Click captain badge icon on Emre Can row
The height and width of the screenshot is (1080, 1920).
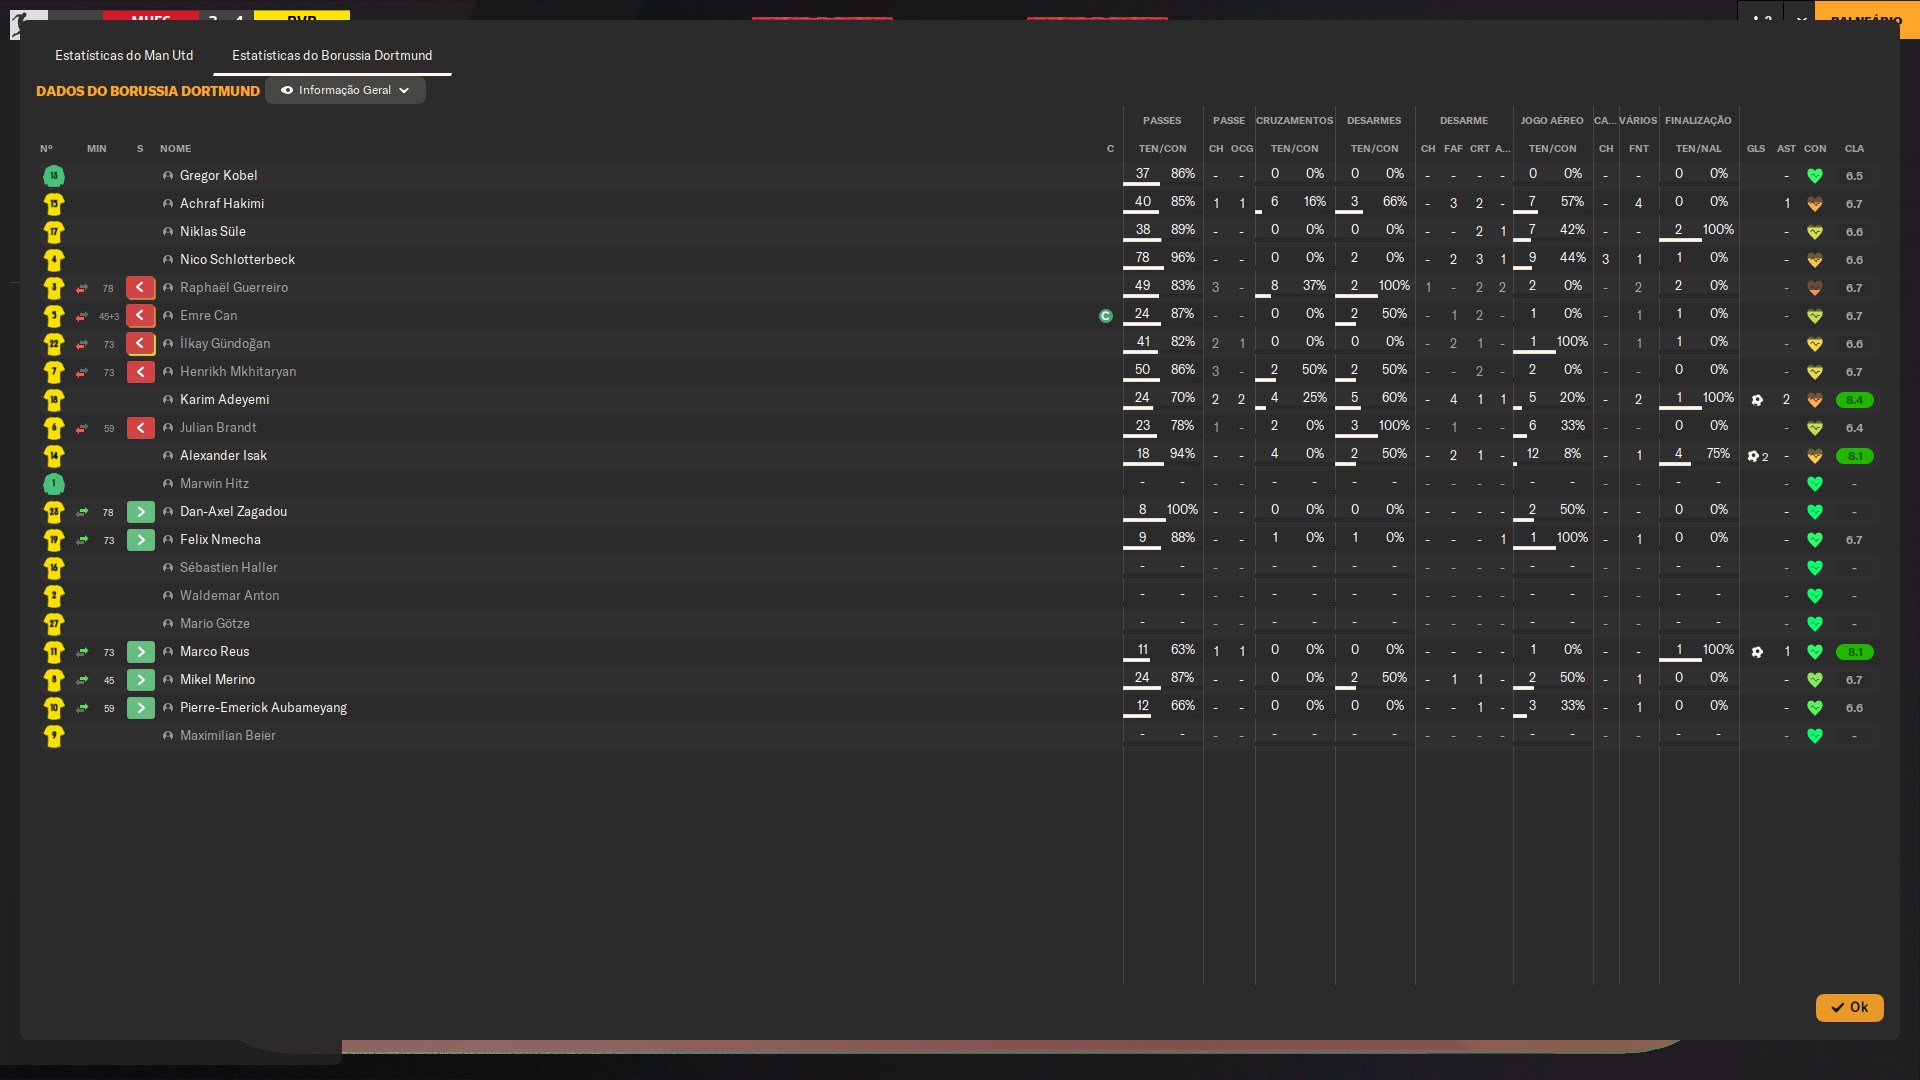coord(1105,316)
